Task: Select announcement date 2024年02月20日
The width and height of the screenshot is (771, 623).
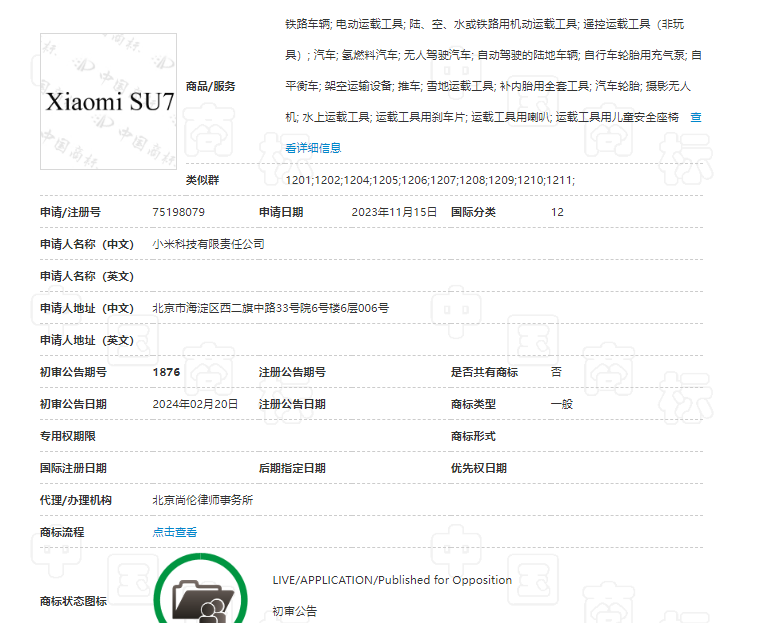Action: point(195,404)
